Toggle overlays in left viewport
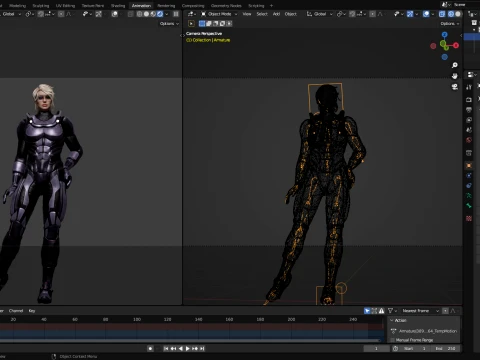Image resolution: width=480 pixels, height=360 pixels. coord(114,14)
